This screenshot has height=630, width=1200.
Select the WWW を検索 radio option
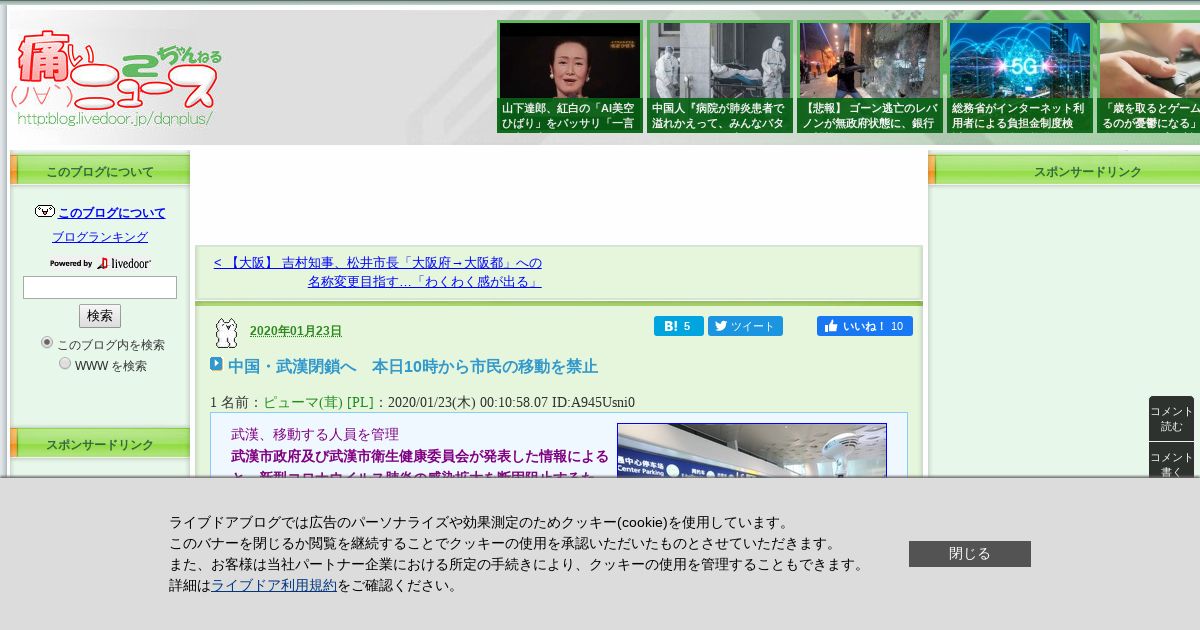[65, 363]
